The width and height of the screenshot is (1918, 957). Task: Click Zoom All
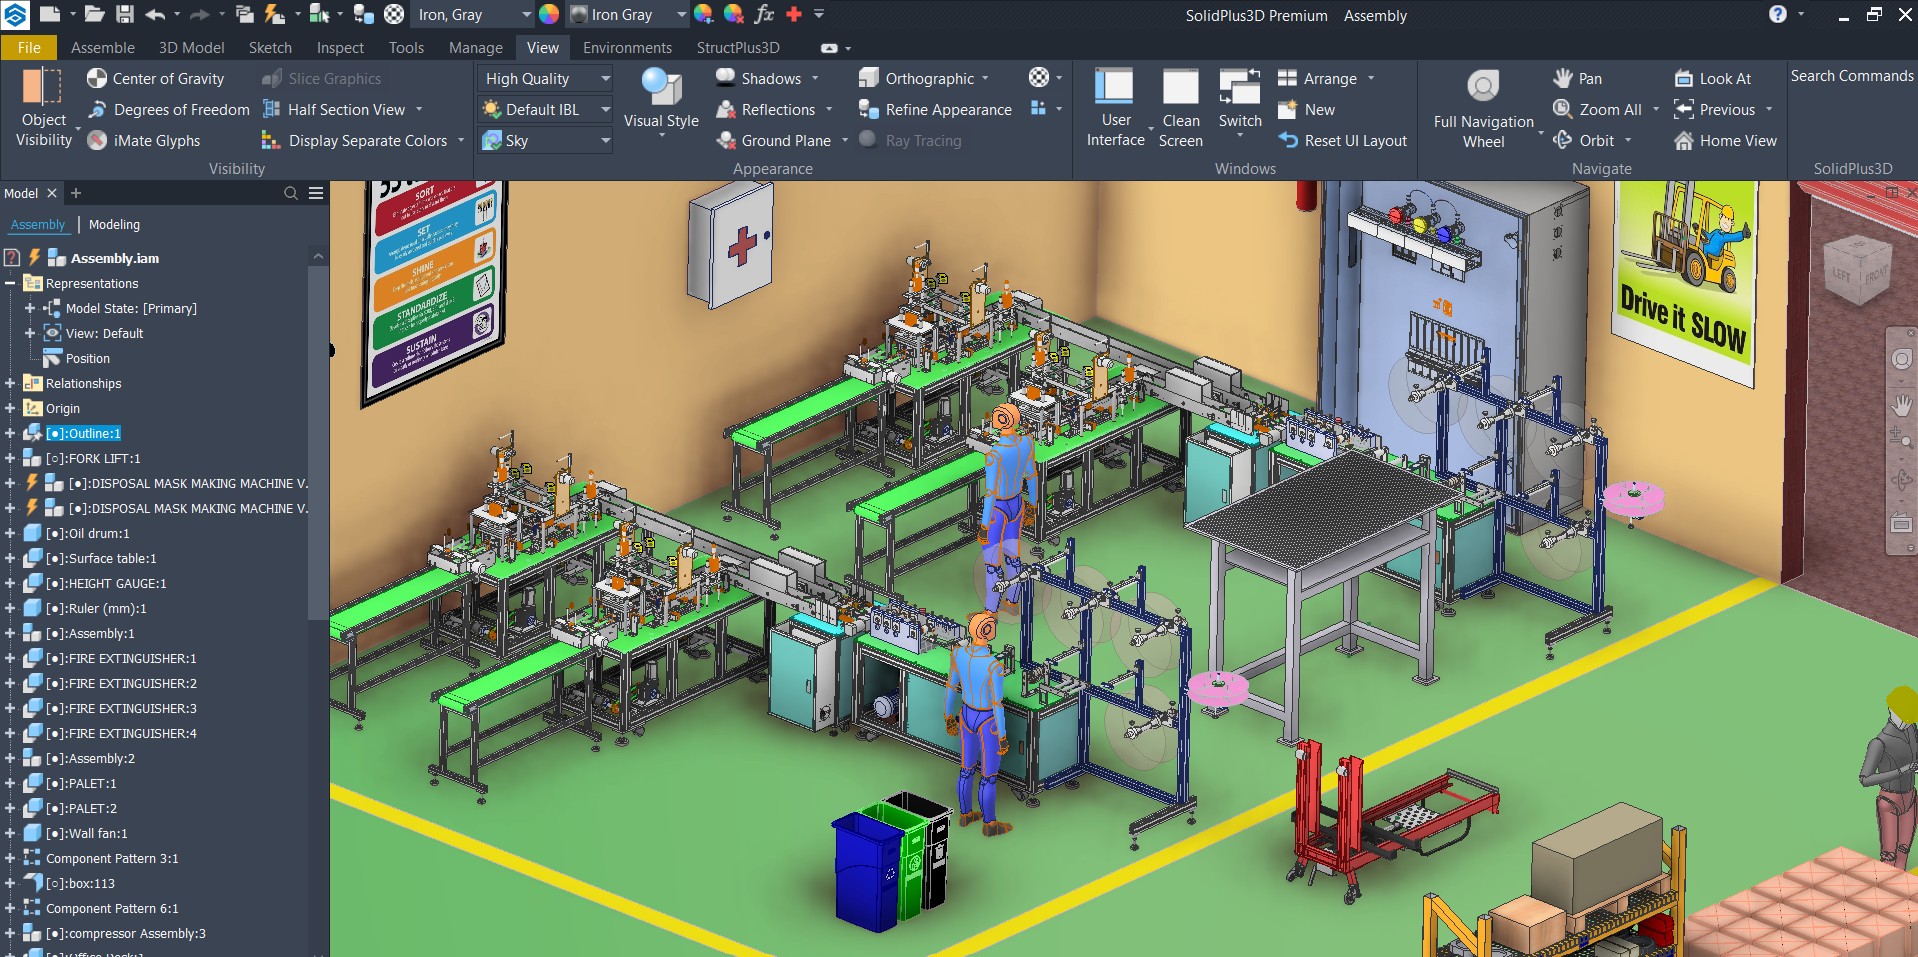[1597, 110]
